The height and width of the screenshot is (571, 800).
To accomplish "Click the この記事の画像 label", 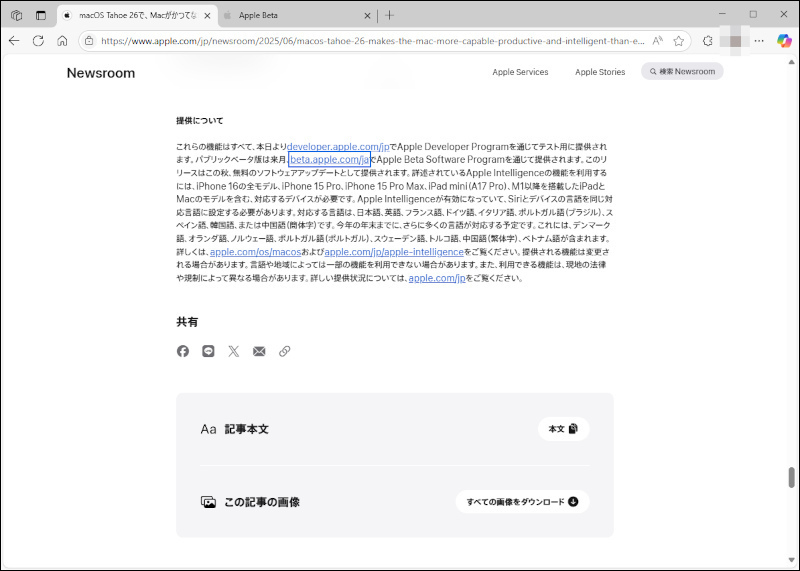I will (262, 502).
